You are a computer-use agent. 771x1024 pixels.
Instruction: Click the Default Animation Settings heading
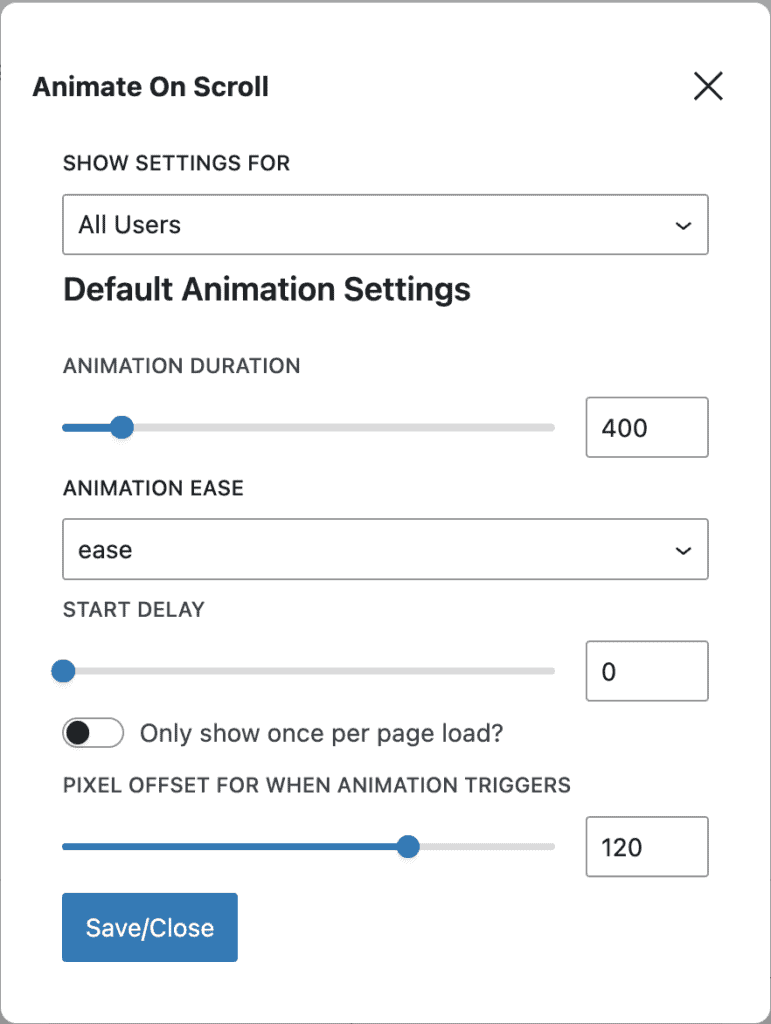coord(267,290)
